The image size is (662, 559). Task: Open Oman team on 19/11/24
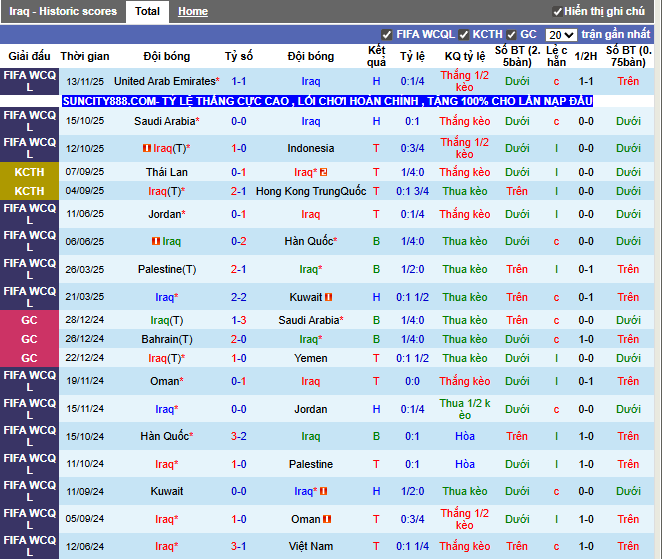[165, 381]
